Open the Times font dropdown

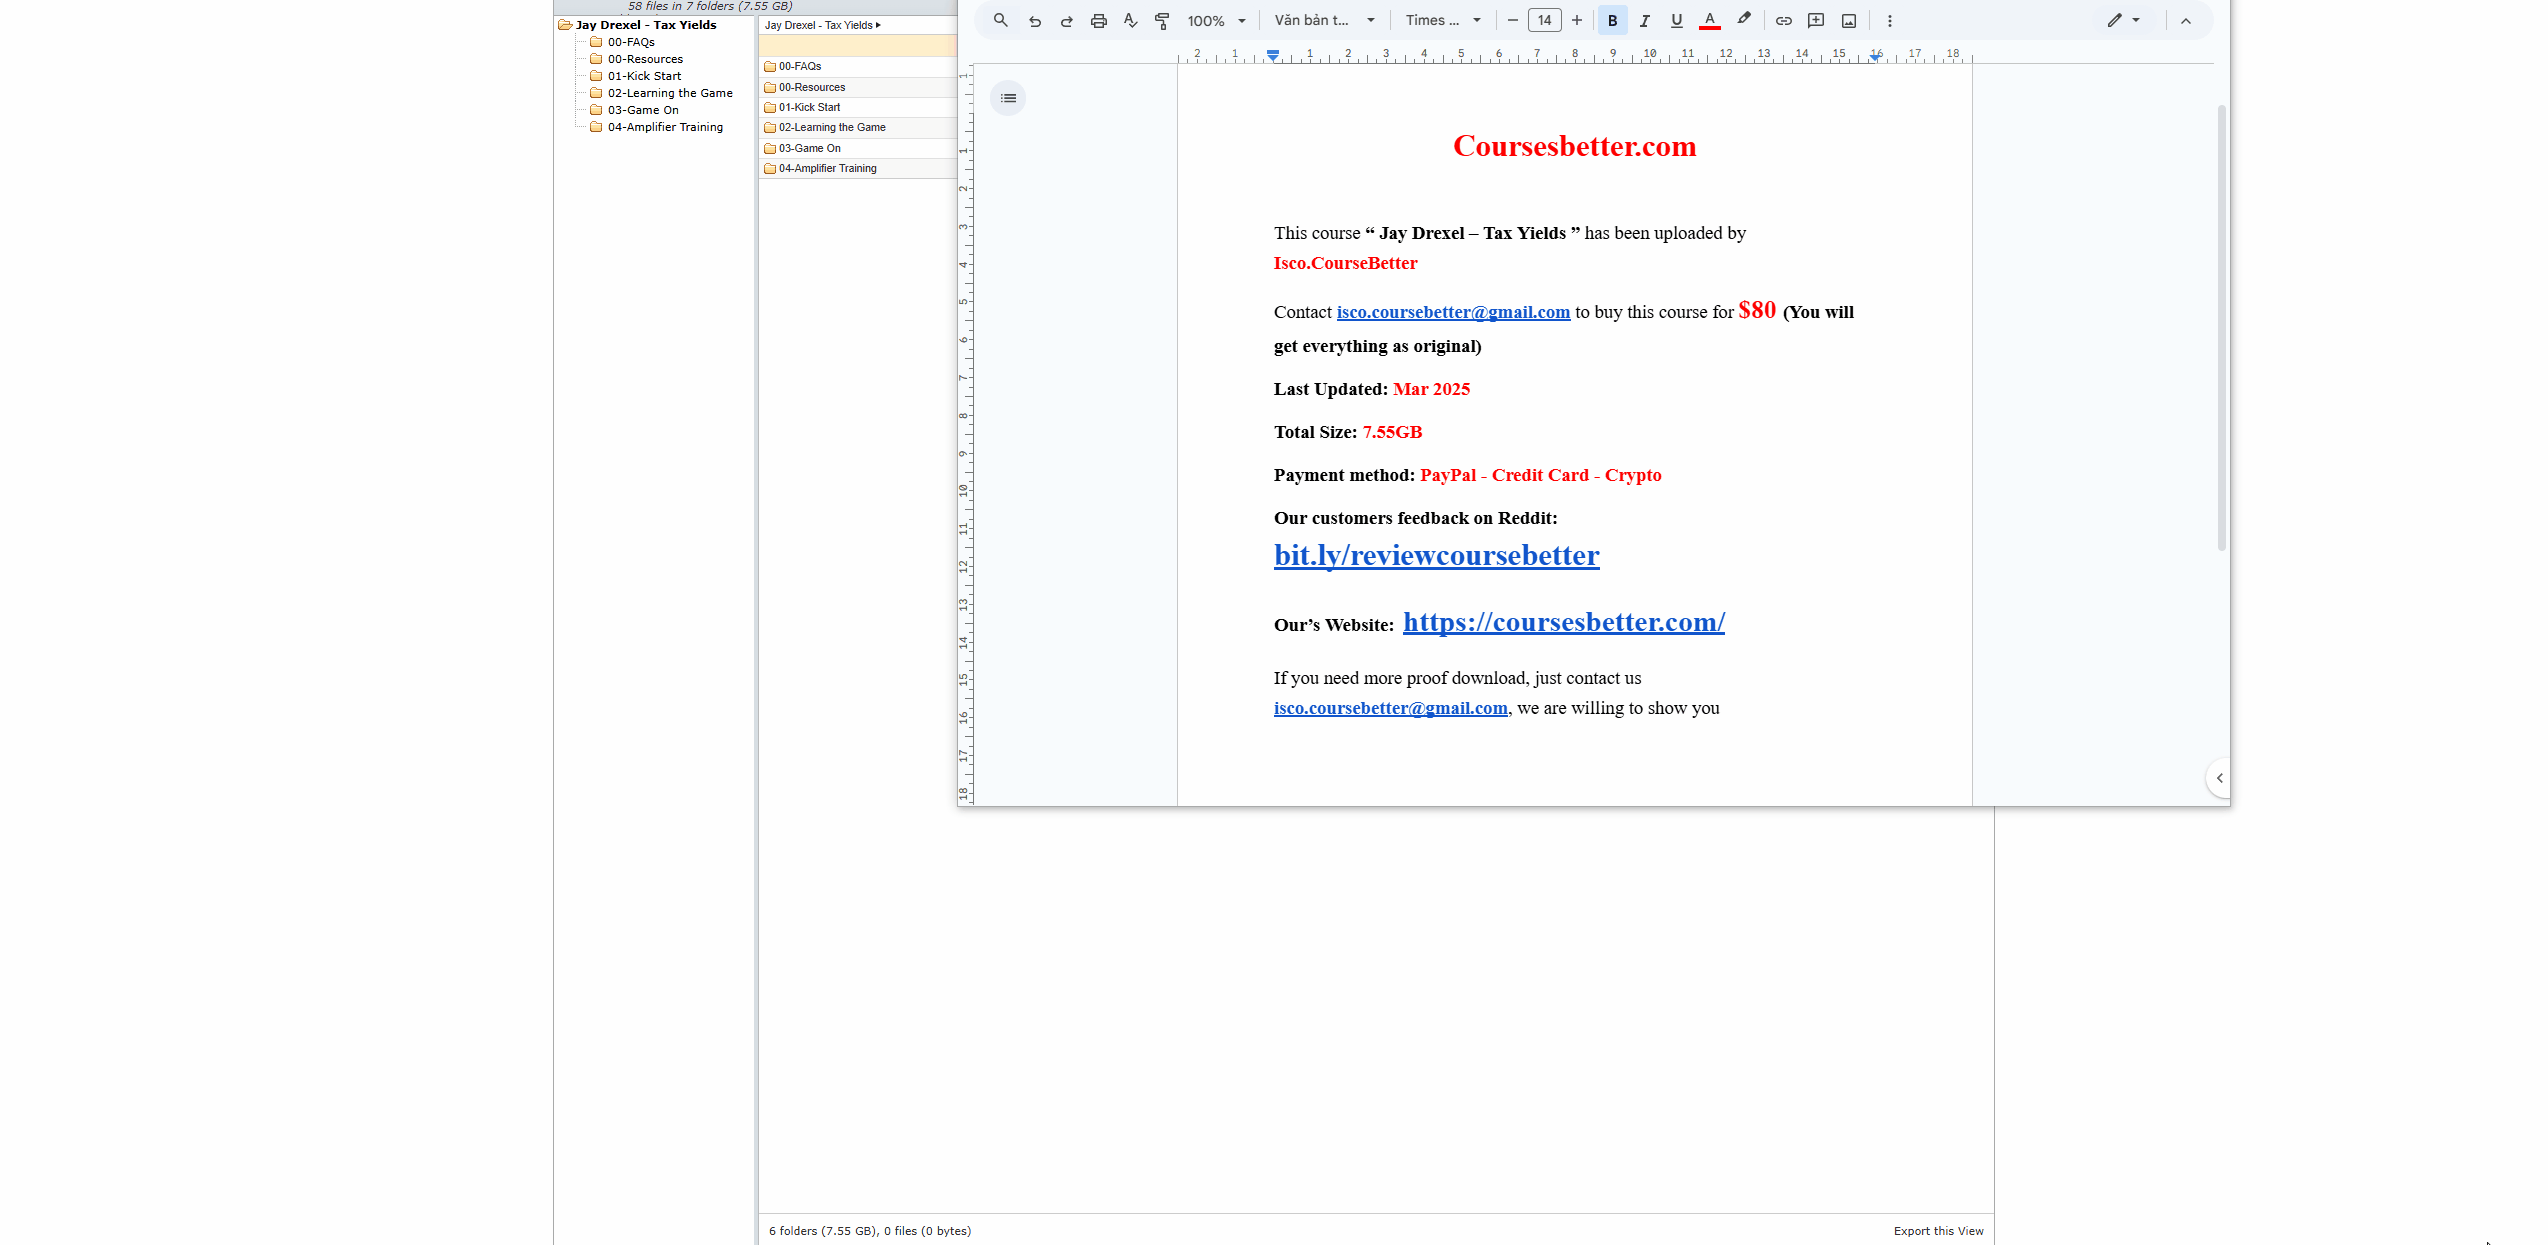click(1443, 20)
